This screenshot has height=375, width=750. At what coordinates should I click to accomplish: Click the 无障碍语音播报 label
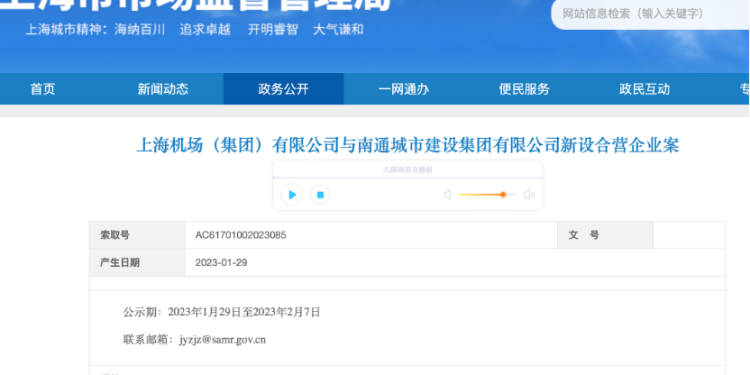pyautogui.click(x=408, y=170)
